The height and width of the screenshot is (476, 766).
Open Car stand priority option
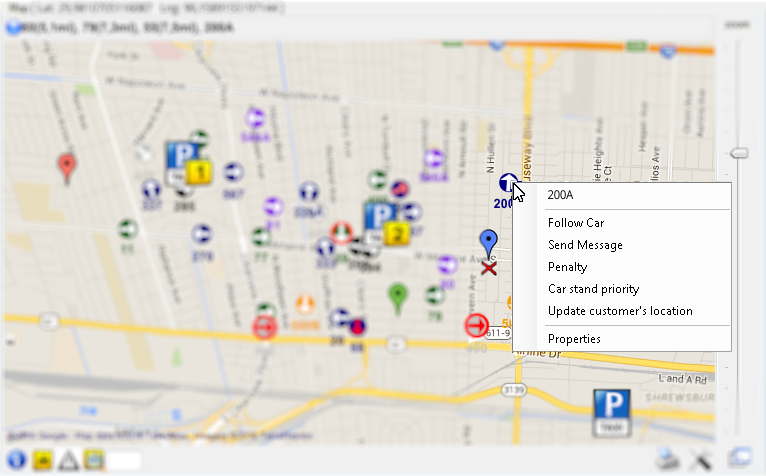[594, 289]
